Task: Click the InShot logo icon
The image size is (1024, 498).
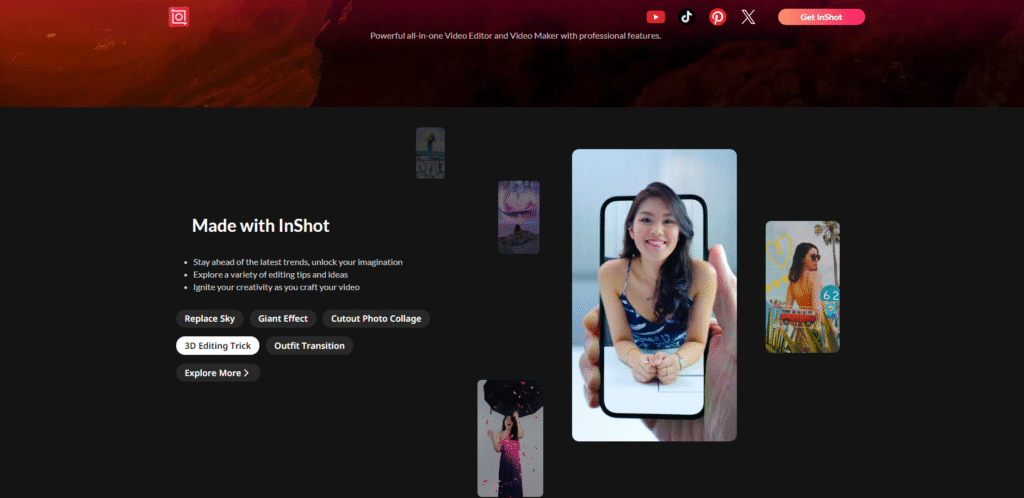Action: (179, 16)
